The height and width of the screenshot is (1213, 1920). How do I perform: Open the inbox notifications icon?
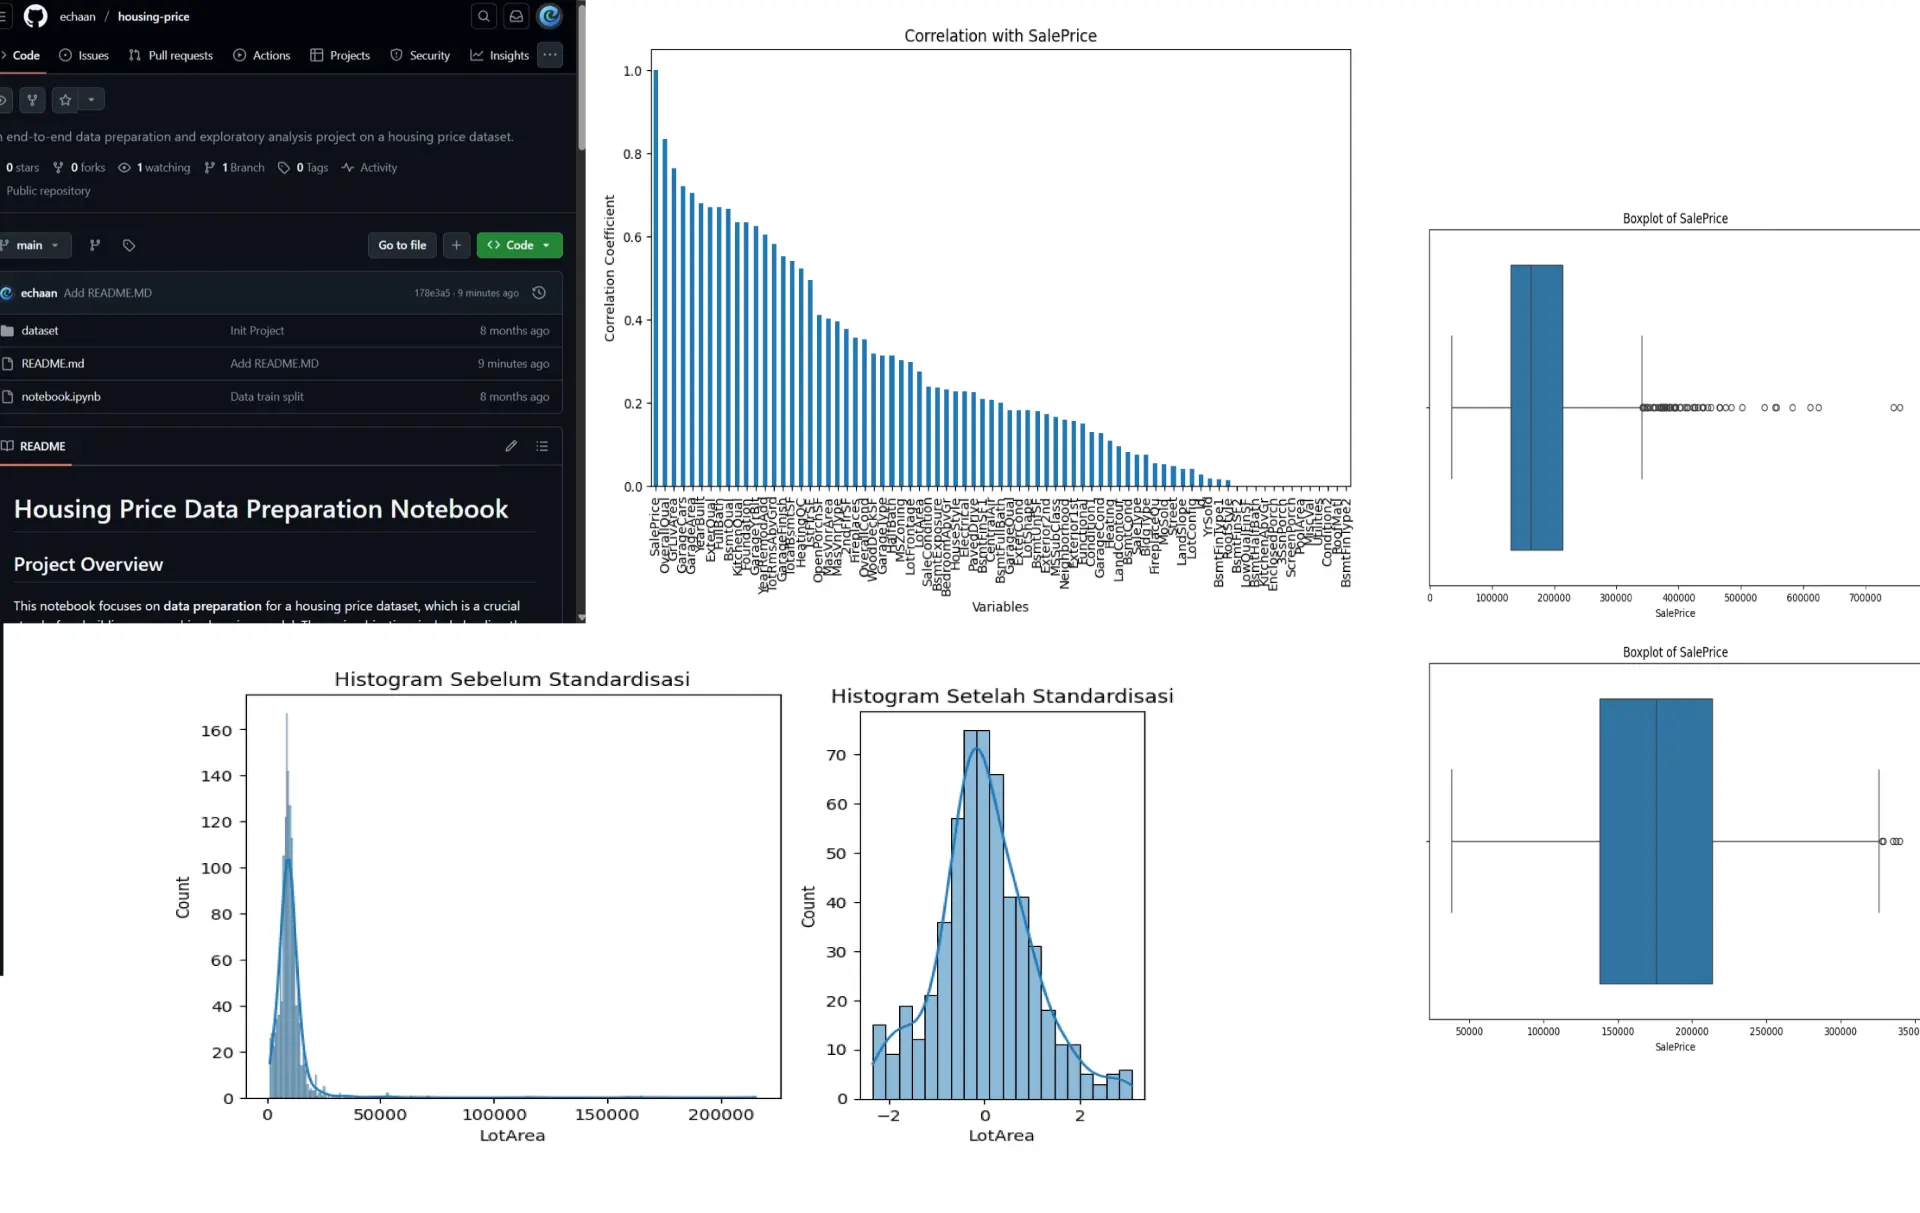(516, 16)
